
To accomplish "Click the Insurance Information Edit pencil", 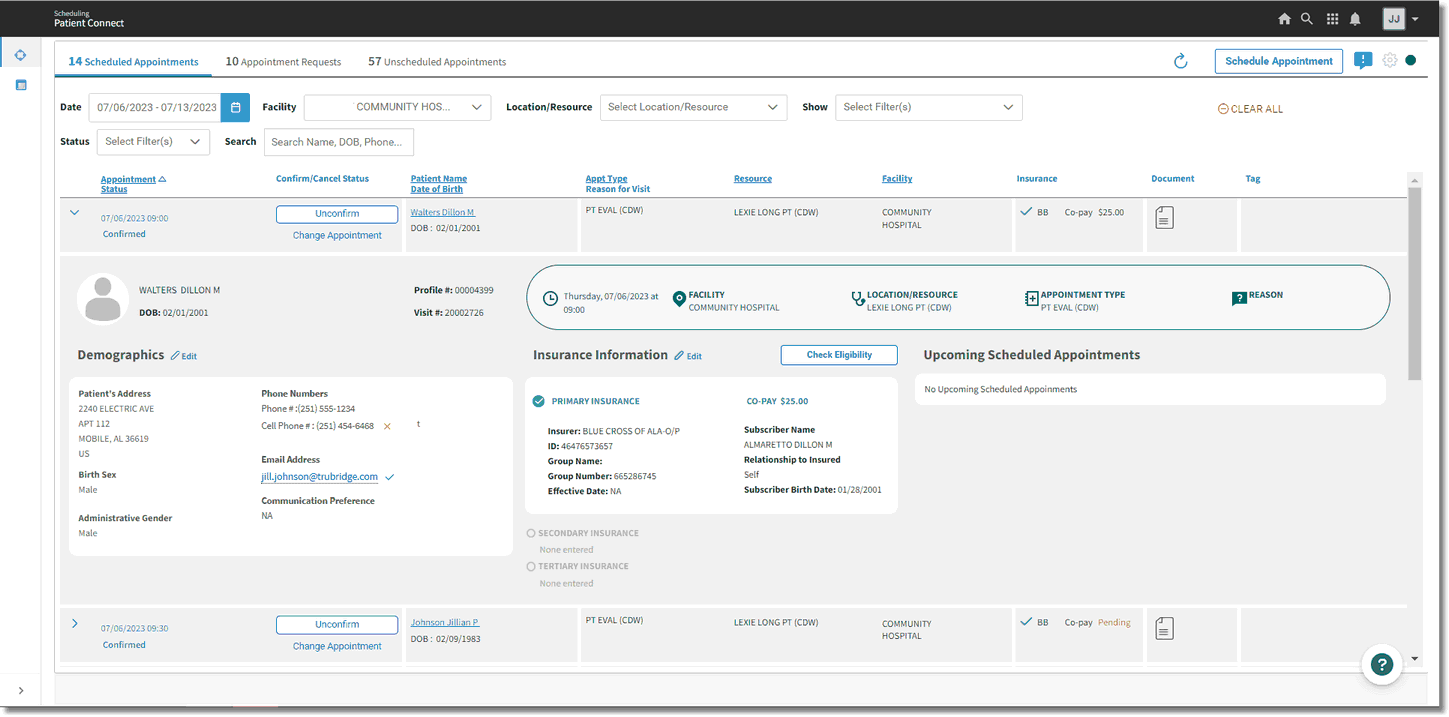I will (688, 356).
